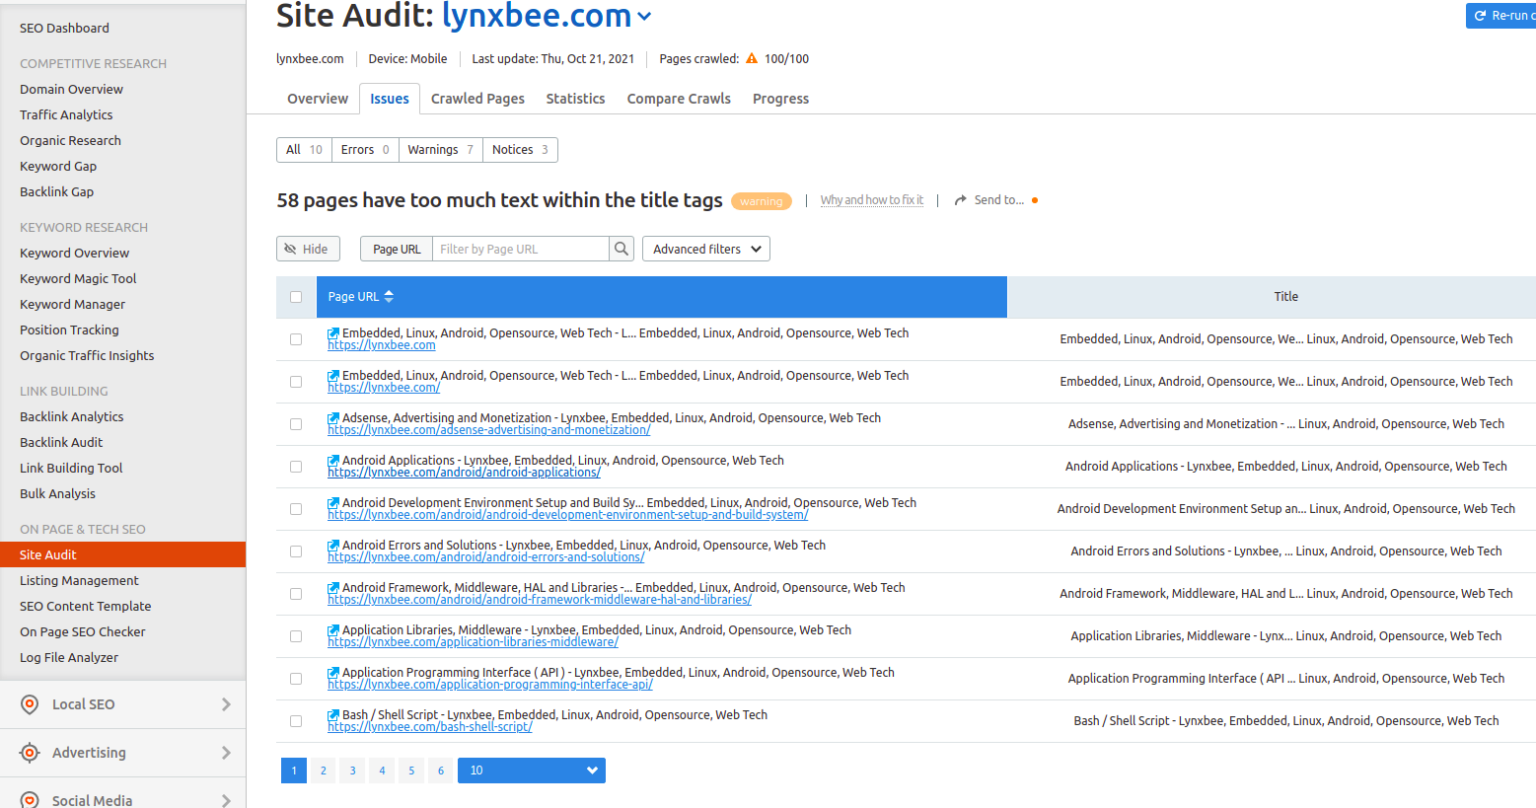This screenshot has width=1536, height=808.
Task: Check the checkbox for the https://lynxbee.com row
Action: (x=296, y=339)
